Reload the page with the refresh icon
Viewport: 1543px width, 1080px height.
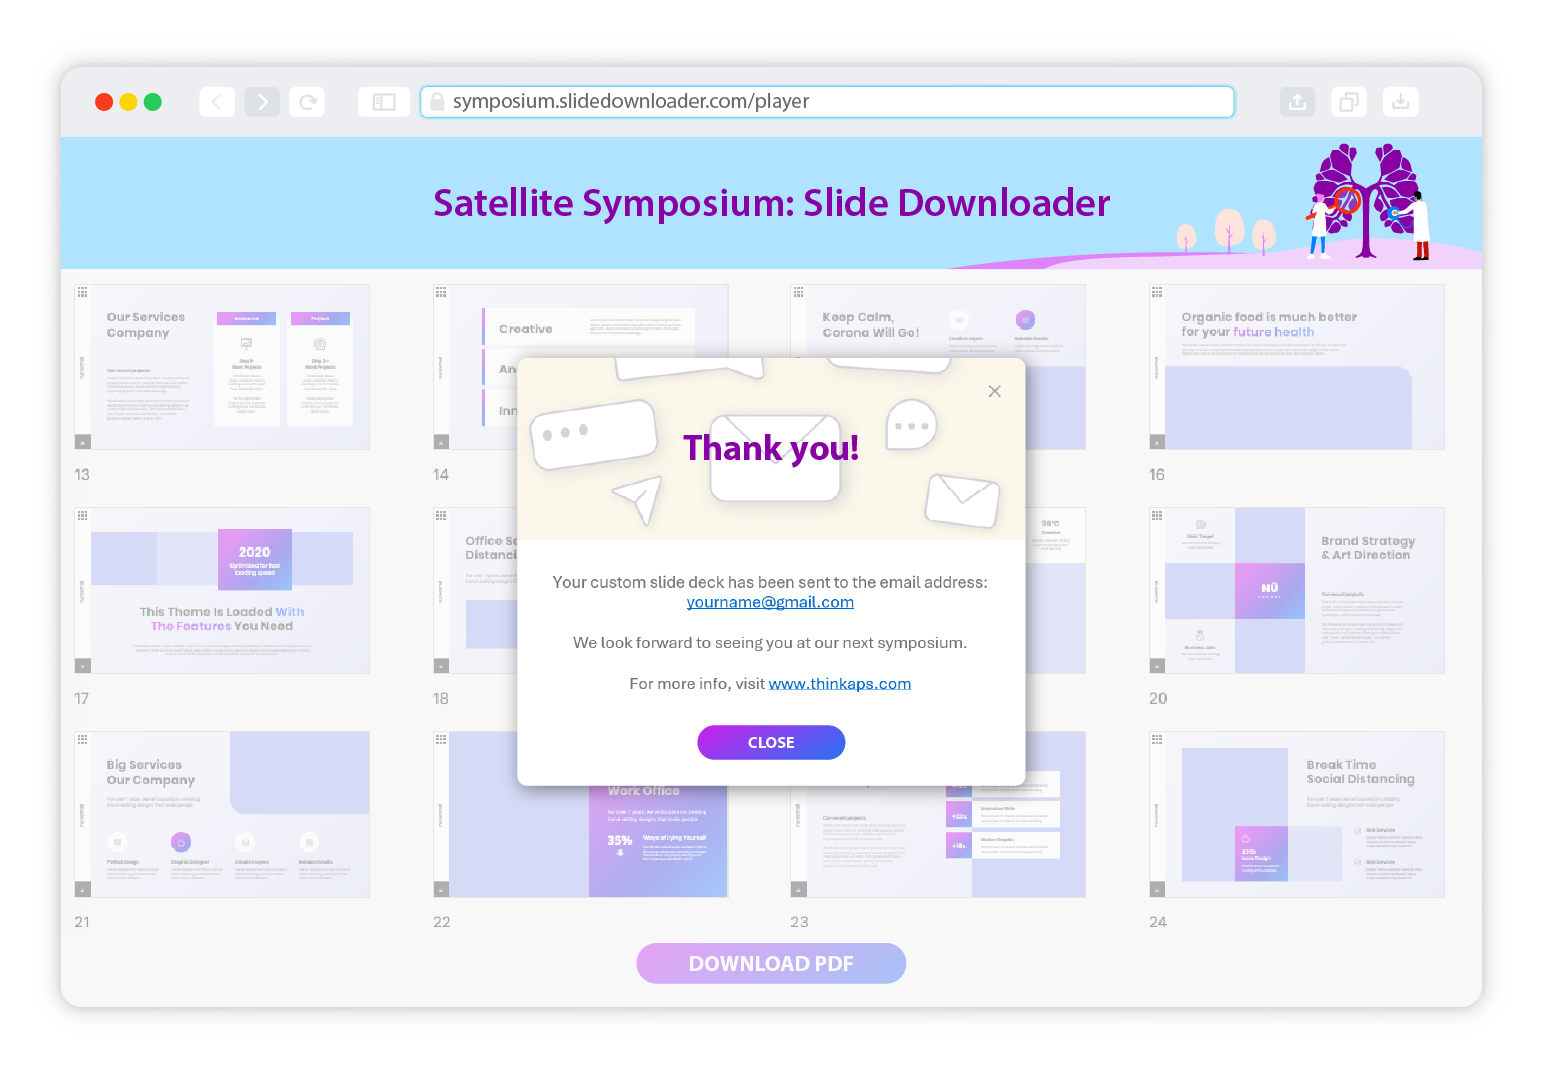pos(307,102)
